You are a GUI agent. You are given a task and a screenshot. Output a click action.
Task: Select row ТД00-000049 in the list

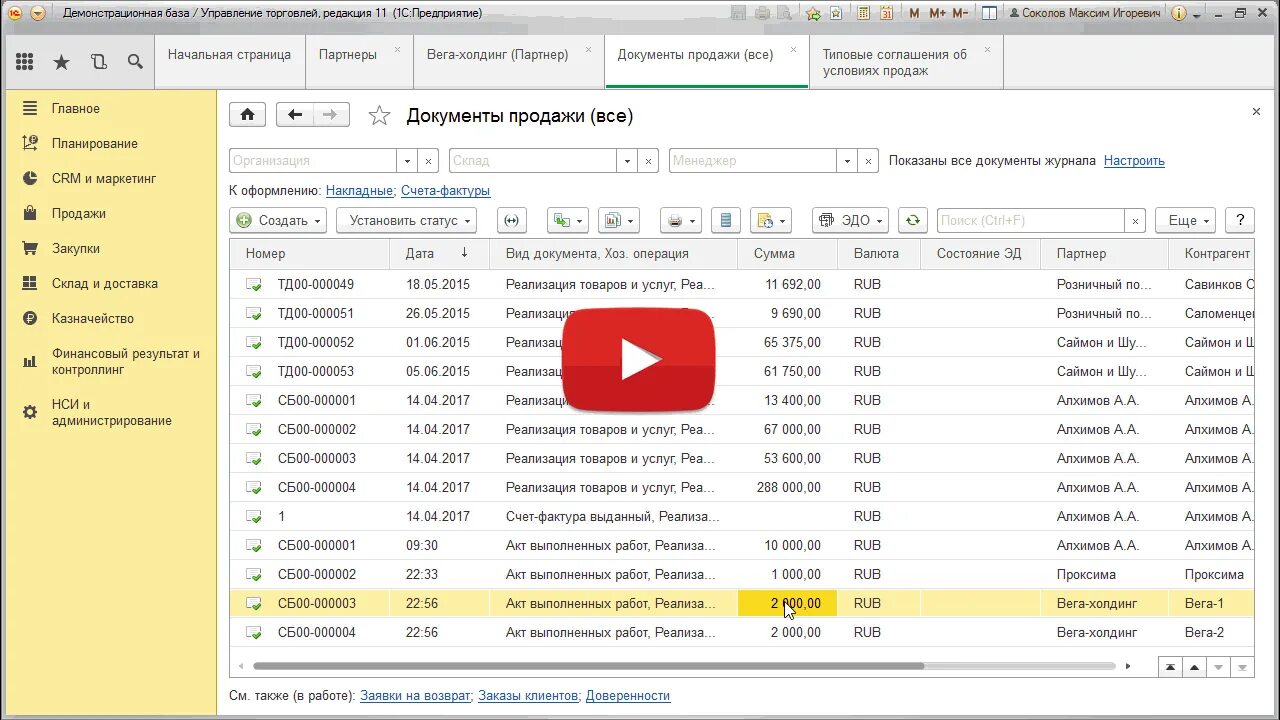tap(740, 284)
